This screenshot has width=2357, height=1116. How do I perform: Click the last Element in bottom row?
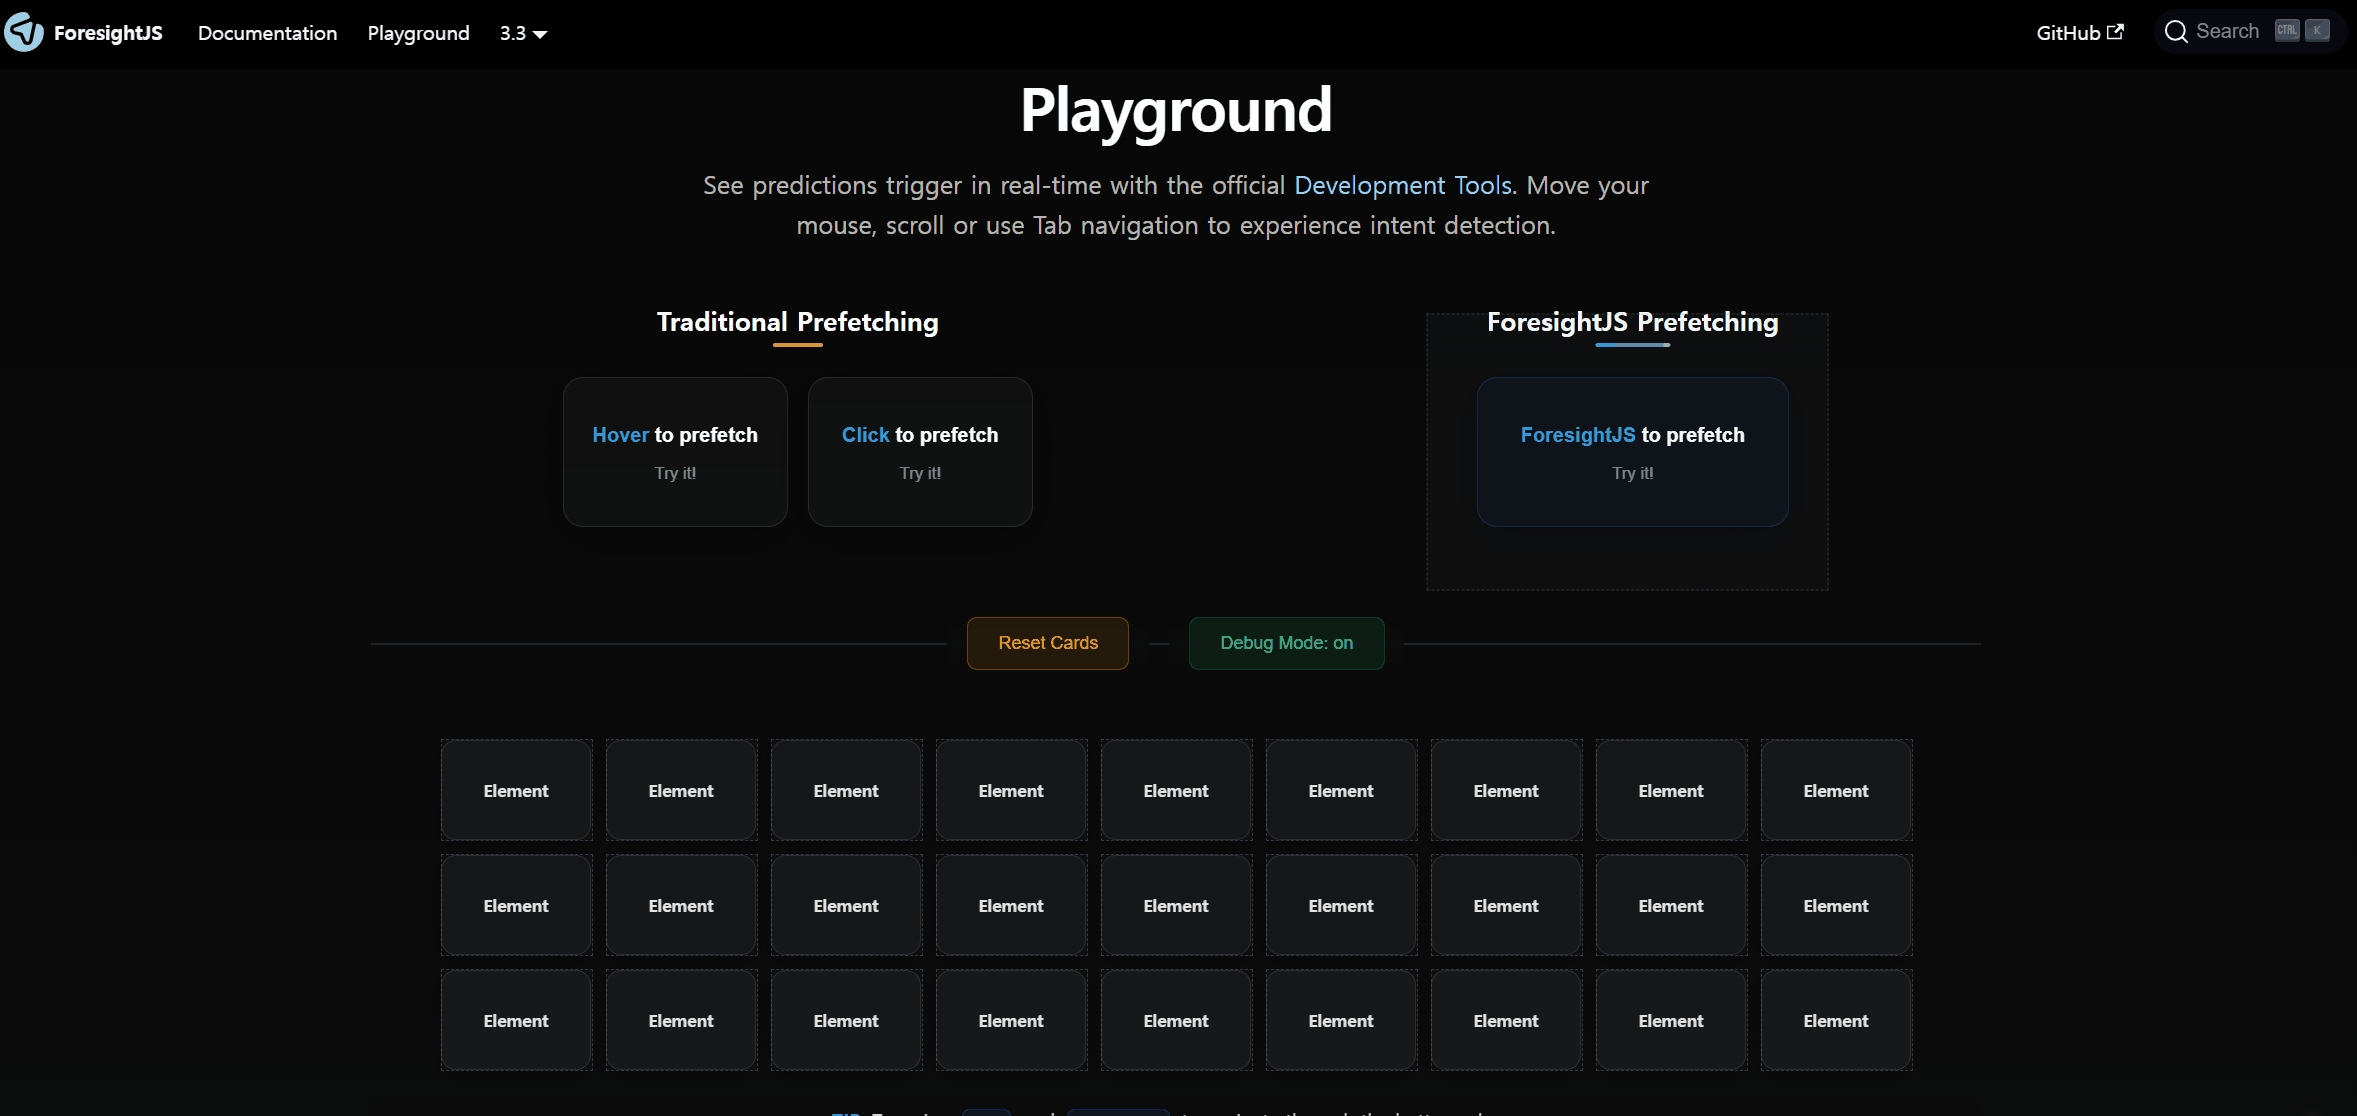[1836, 1020]
